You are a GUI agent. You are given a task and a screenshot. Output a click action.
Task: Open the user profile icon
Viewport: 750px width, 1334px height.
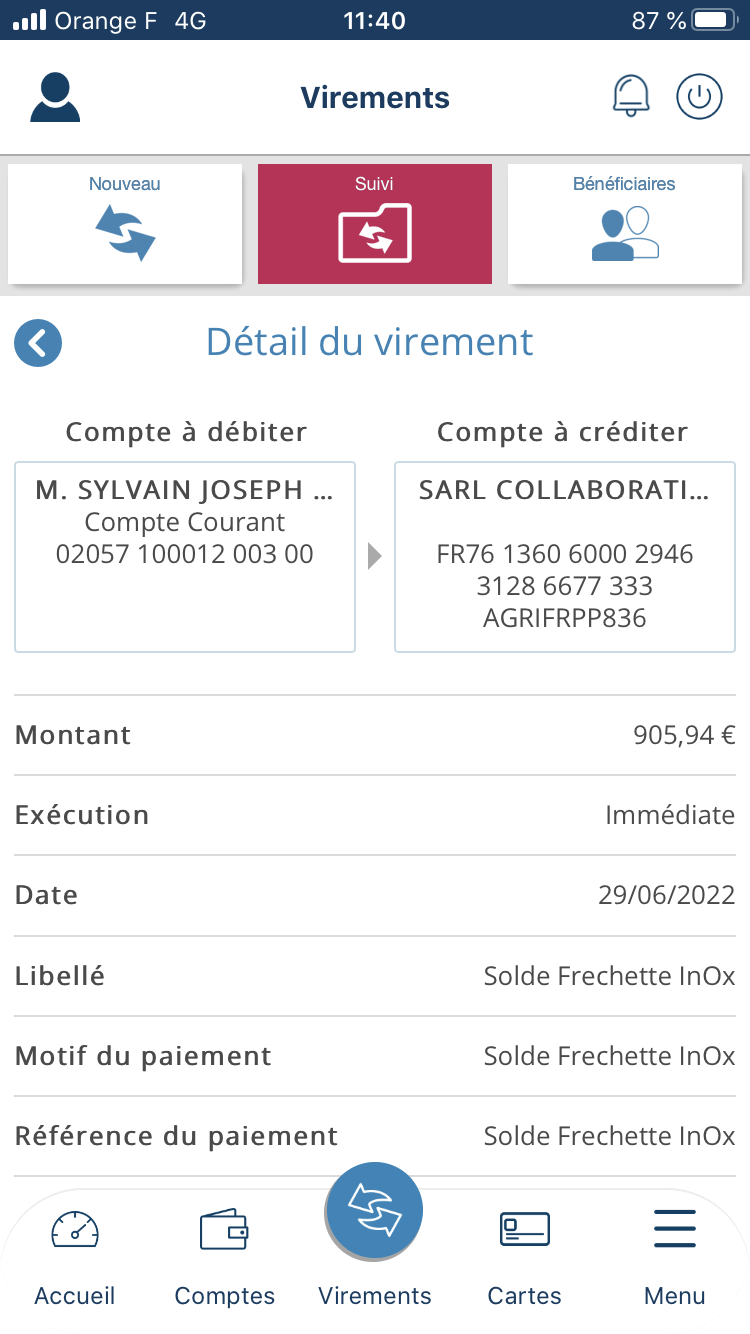(55, 98)
